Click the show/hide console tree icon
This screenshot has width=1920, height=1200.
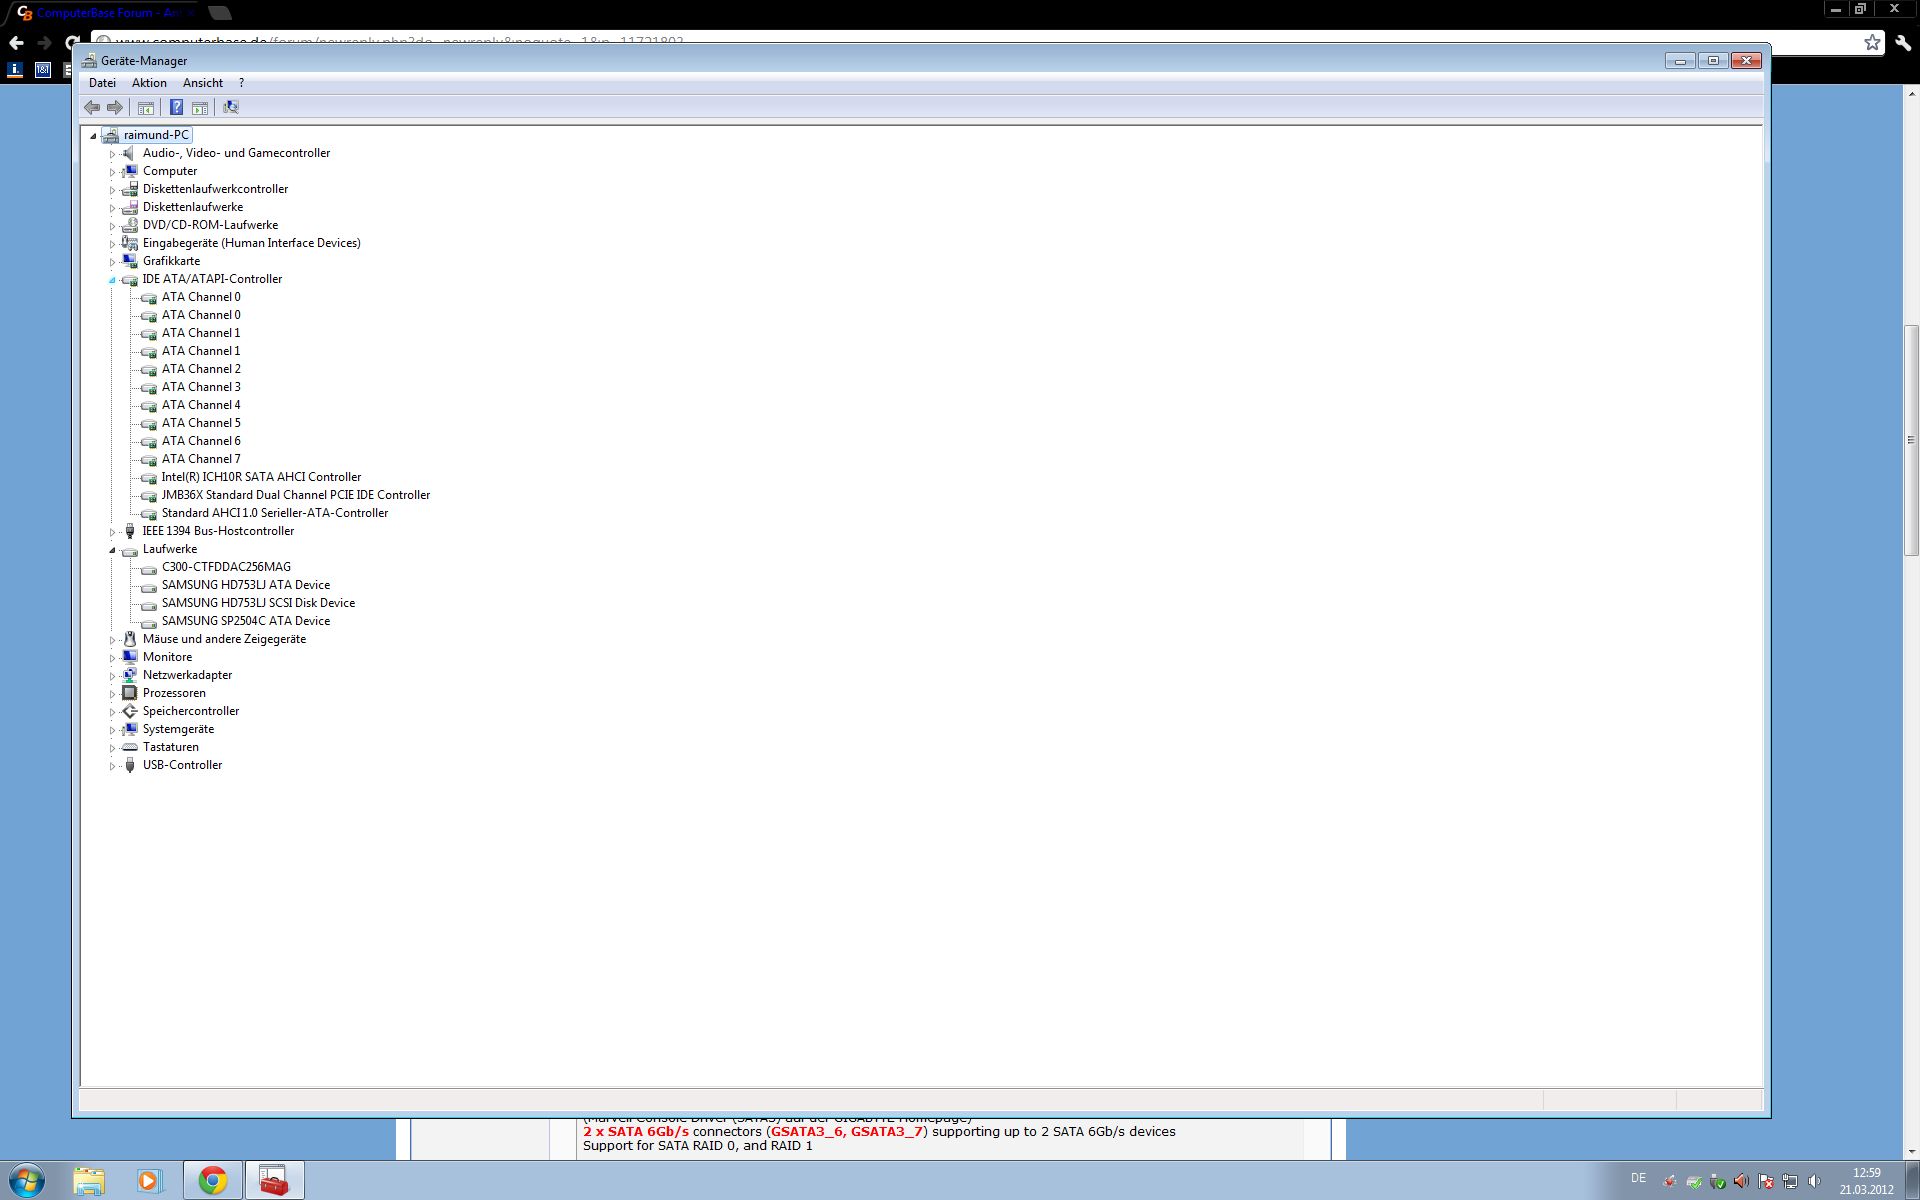pyautogui.click(x=146, y=107)
